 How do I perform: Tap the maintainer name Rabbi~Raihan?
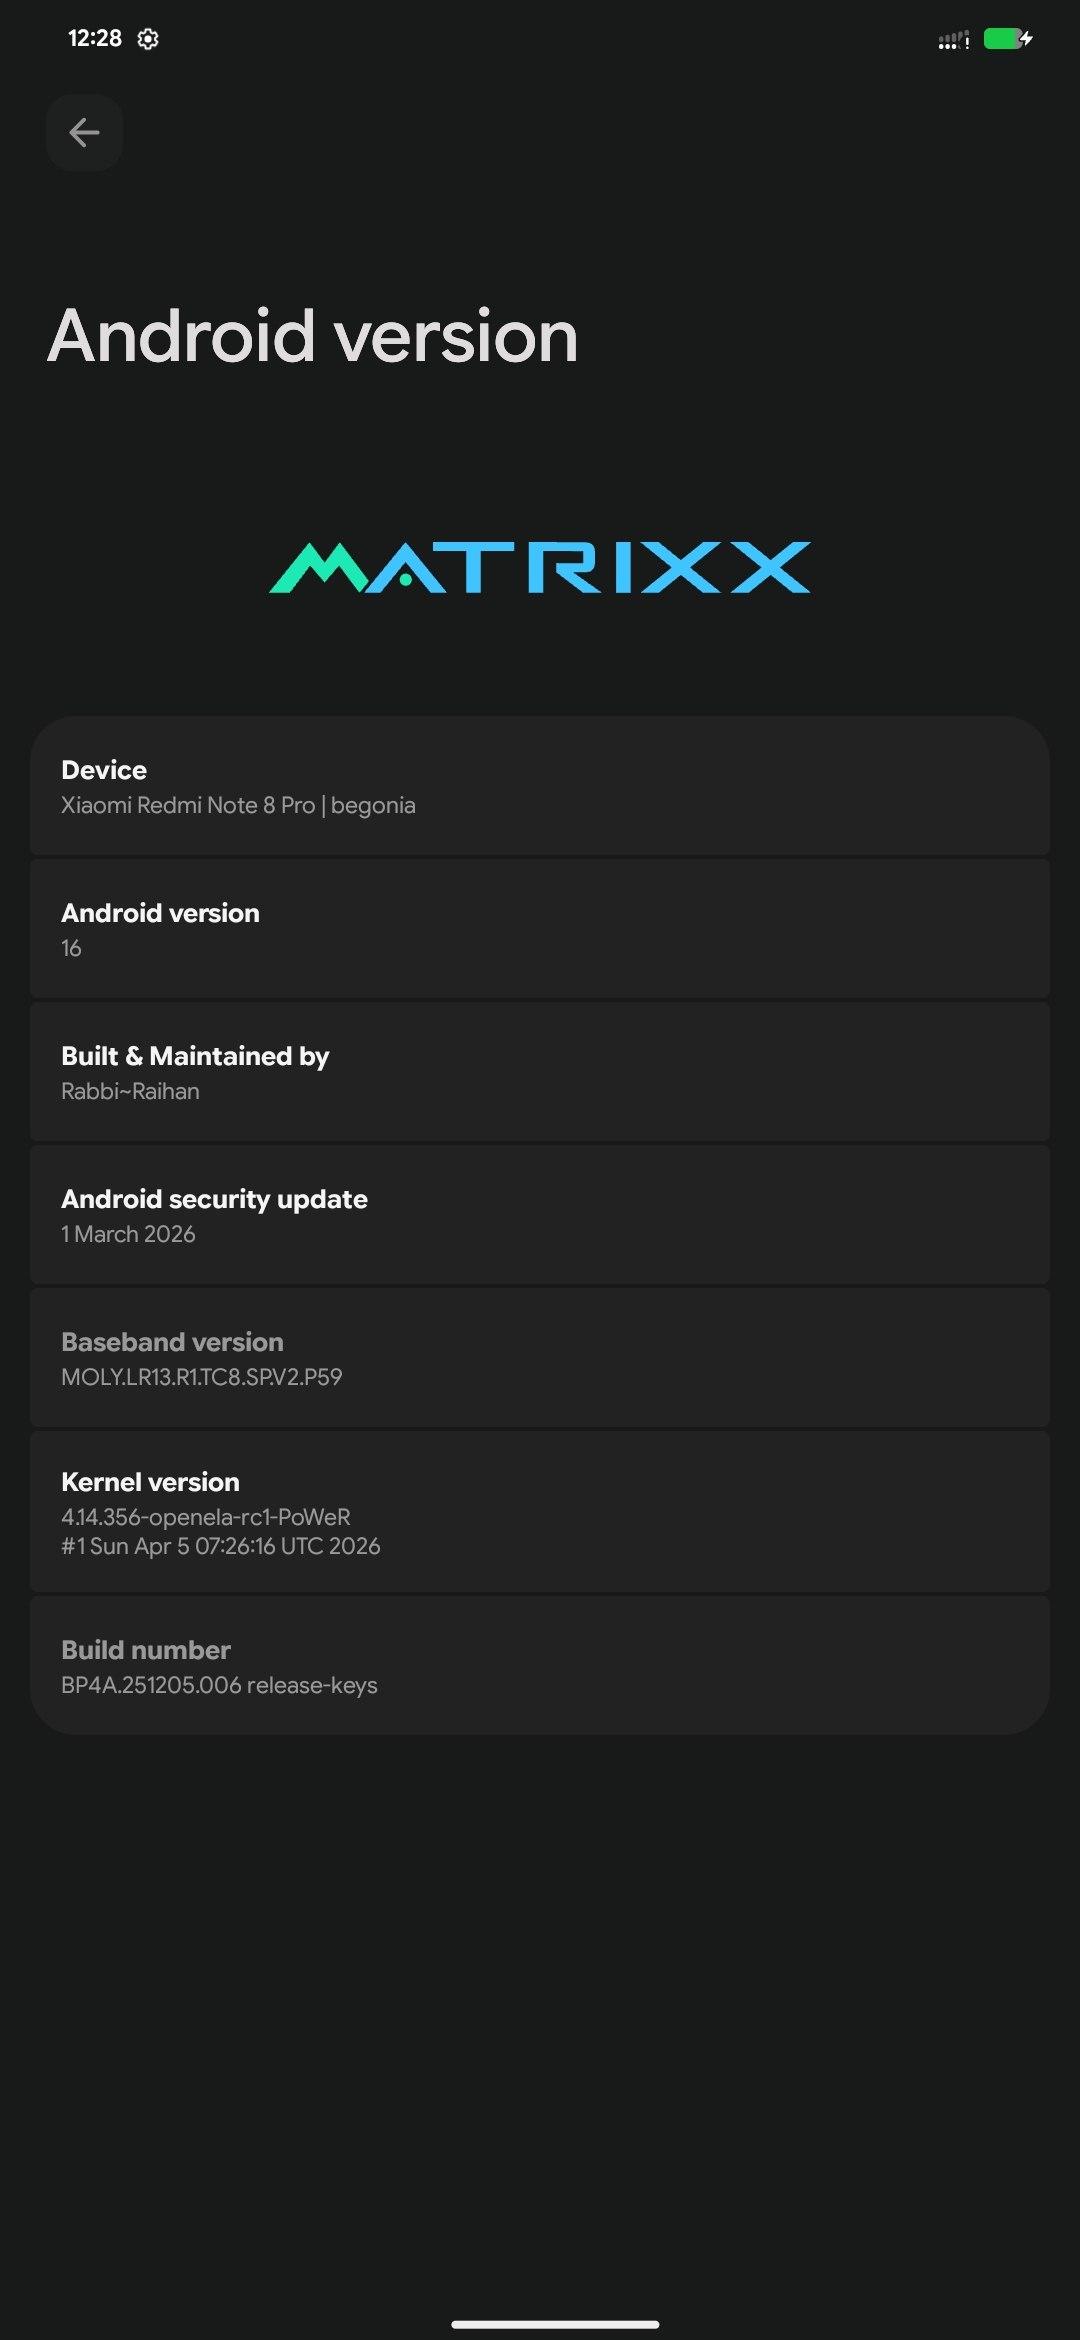[130, 1091]
